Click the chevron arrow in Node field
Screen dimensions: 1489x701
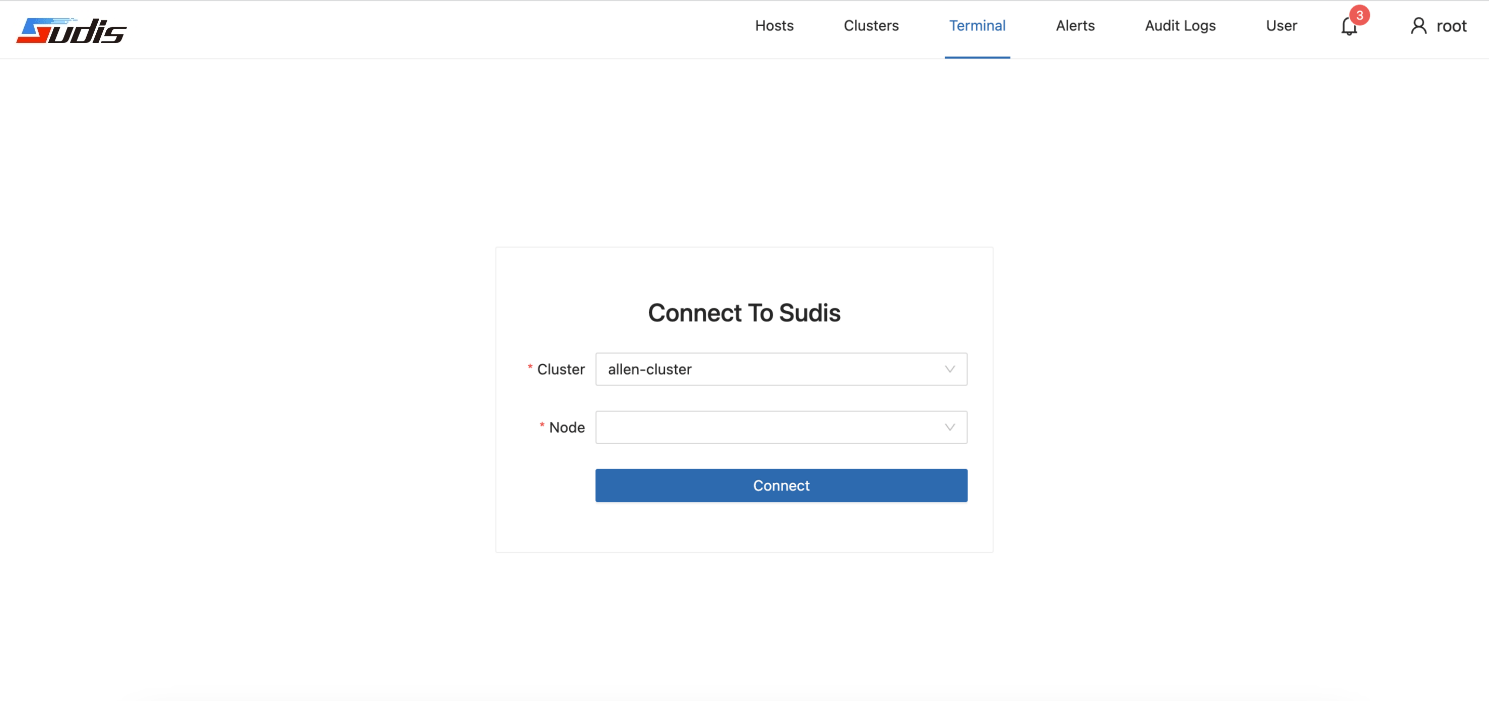click(x=950, y=427)
